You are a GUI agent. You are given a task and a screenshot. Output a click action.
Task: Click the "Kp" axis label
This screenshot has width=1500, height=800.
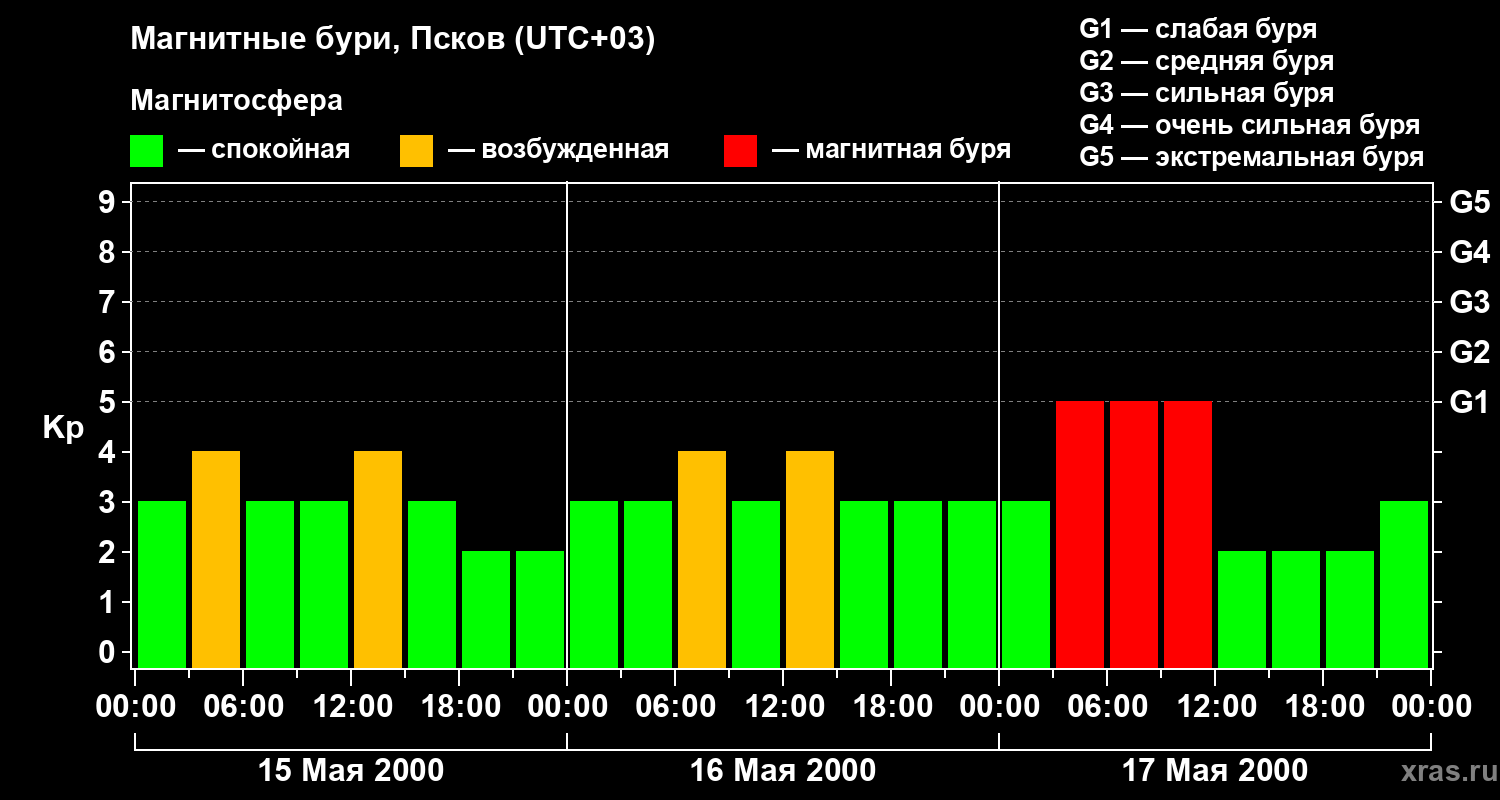(63, 428)
